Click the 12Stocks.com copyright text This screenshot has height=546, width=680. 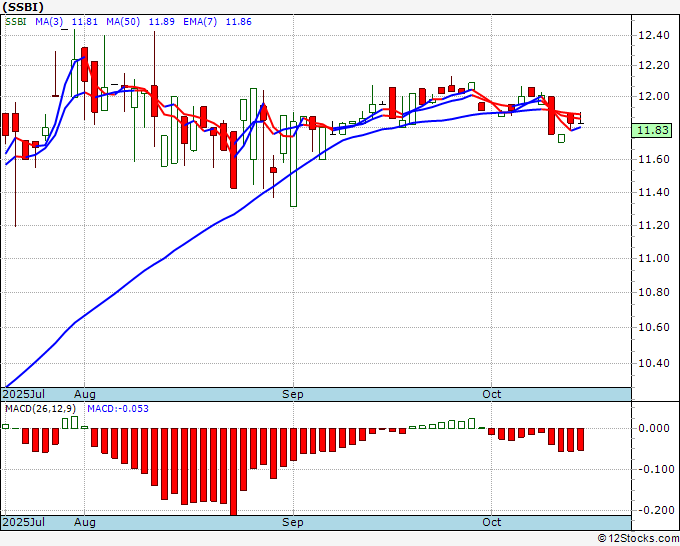(638, 539)
